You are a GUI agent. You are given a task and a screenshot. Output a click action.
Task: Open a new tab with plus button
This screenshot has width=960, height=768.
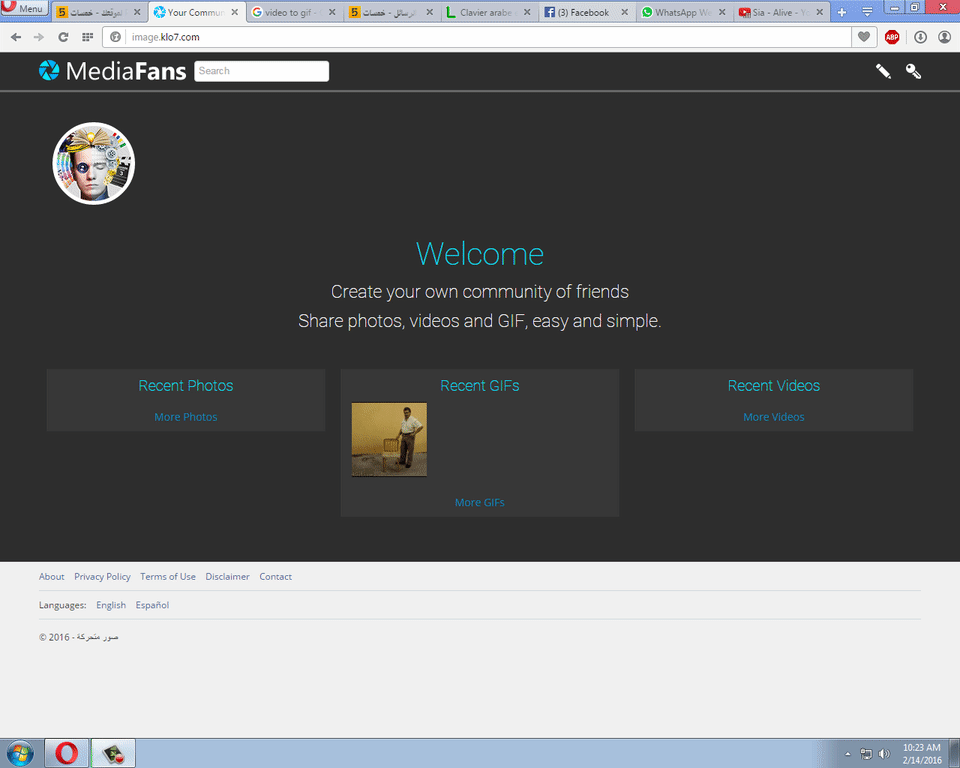[x=841, y=12]
